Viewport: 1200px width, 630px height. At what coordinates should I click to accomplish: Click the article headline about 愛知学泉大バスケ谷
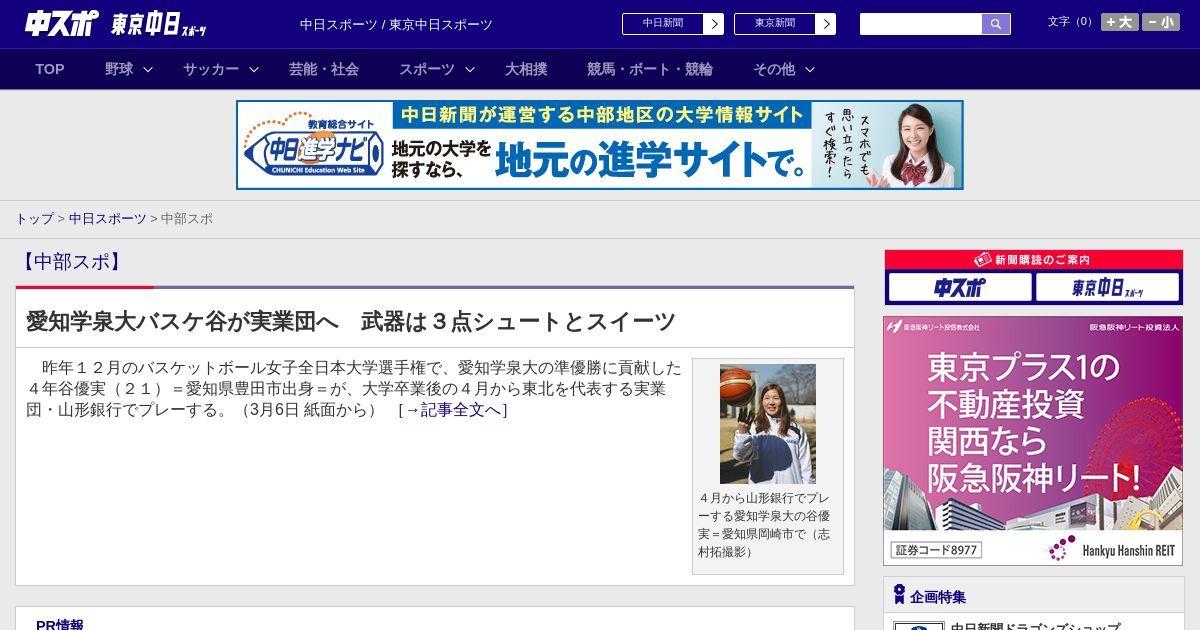click(351, 322)
